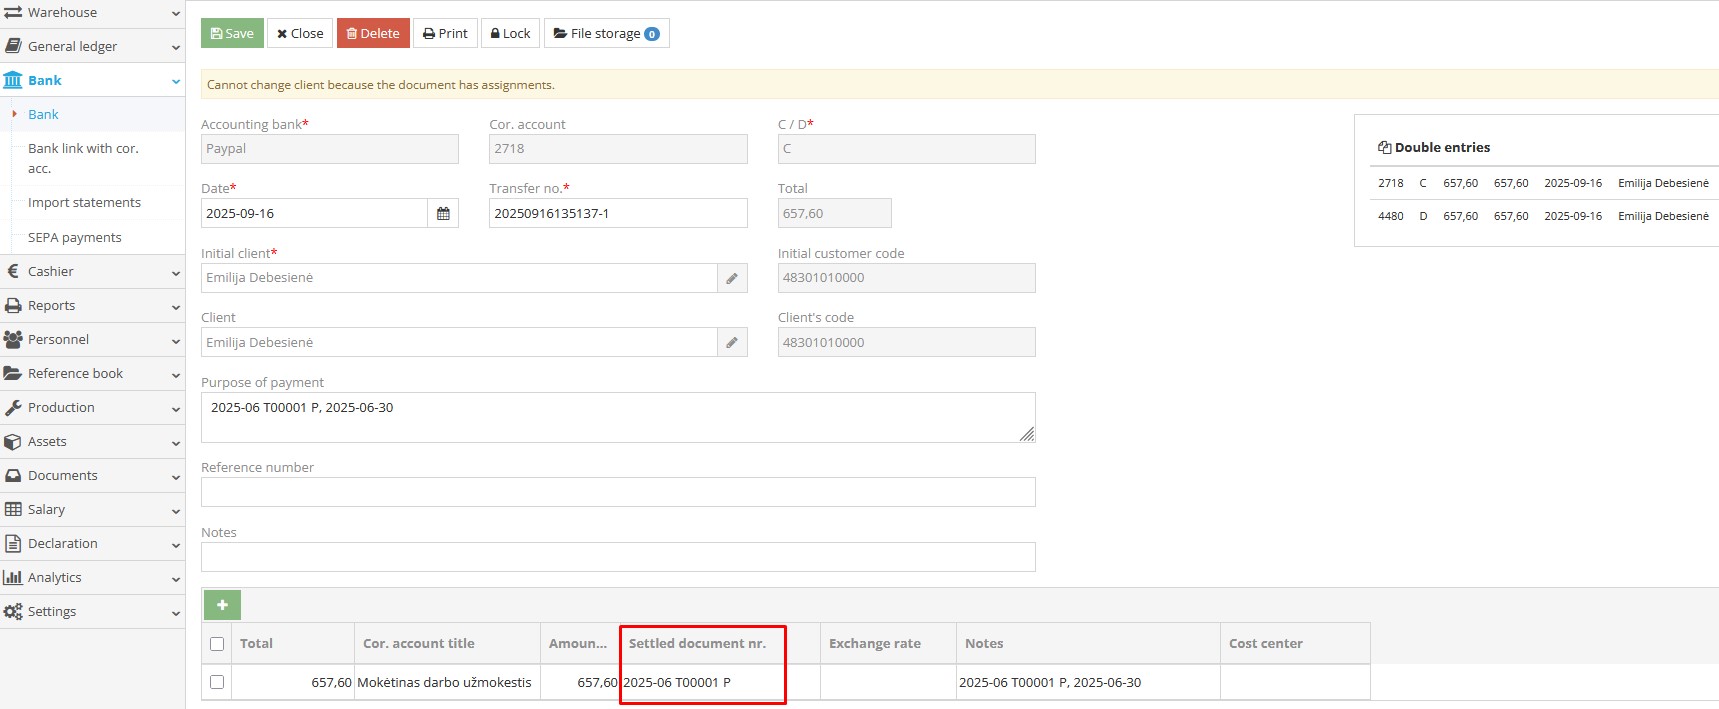Screen dimensions: 1719x709
Task: Expand the Salary sidebar section
Action: point(92,509)
